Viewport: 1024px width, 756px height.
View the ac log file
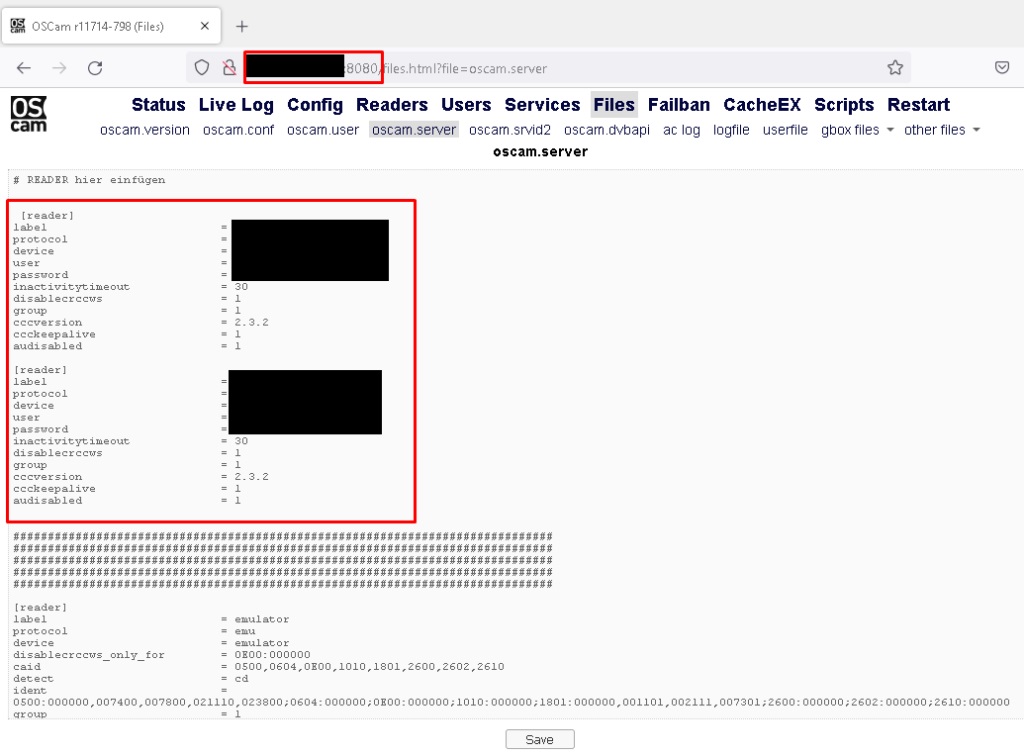coord(681,130)
